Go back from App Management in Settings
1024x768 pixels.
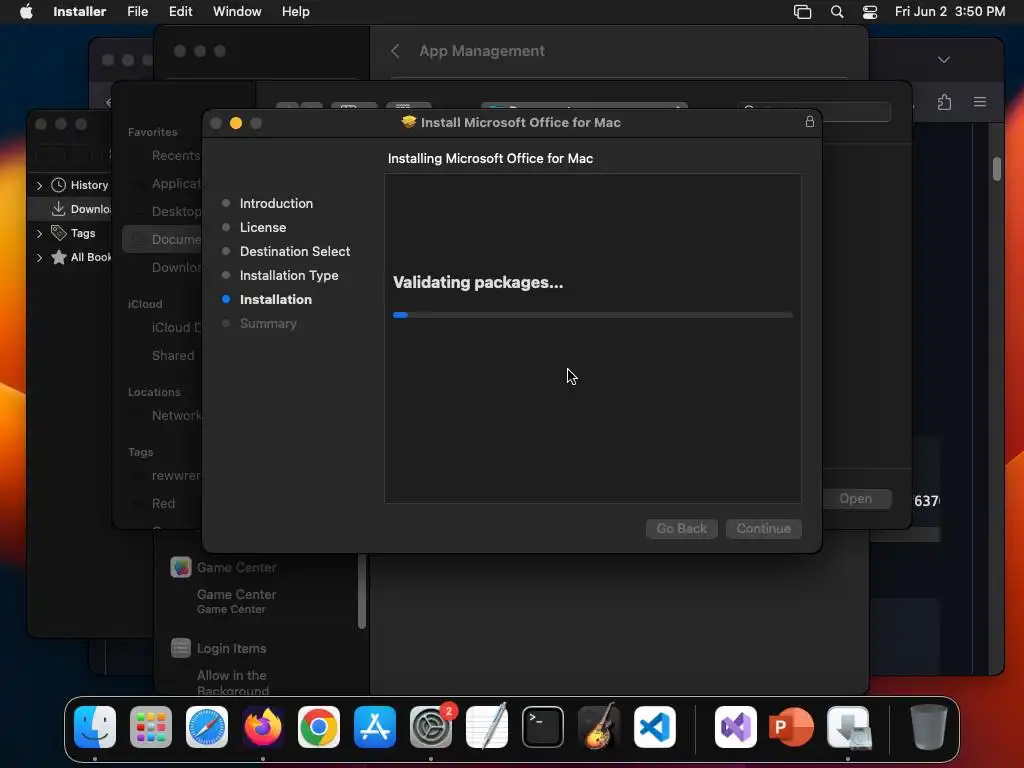coord(395,51)
